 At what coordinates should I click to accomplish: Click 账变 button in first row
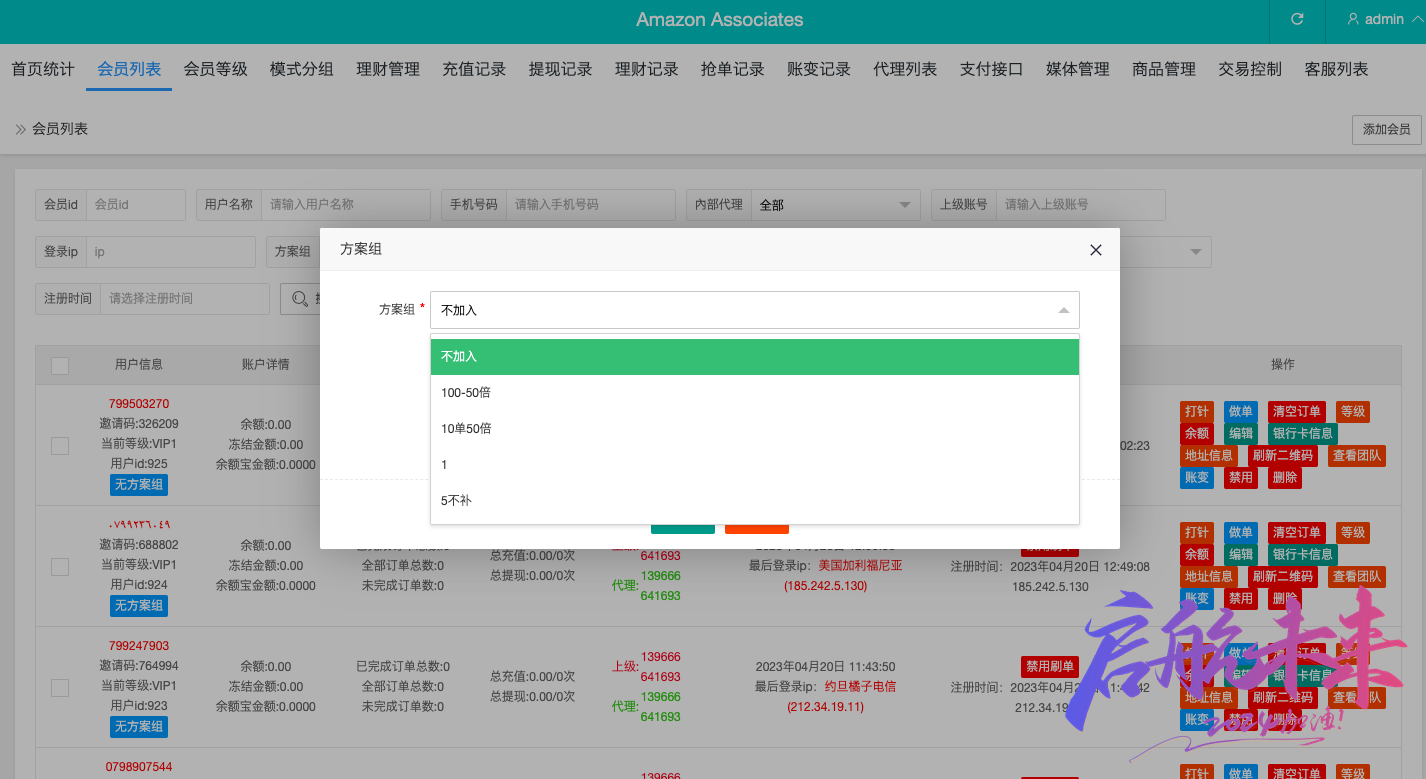click(x=1197, y=478)
